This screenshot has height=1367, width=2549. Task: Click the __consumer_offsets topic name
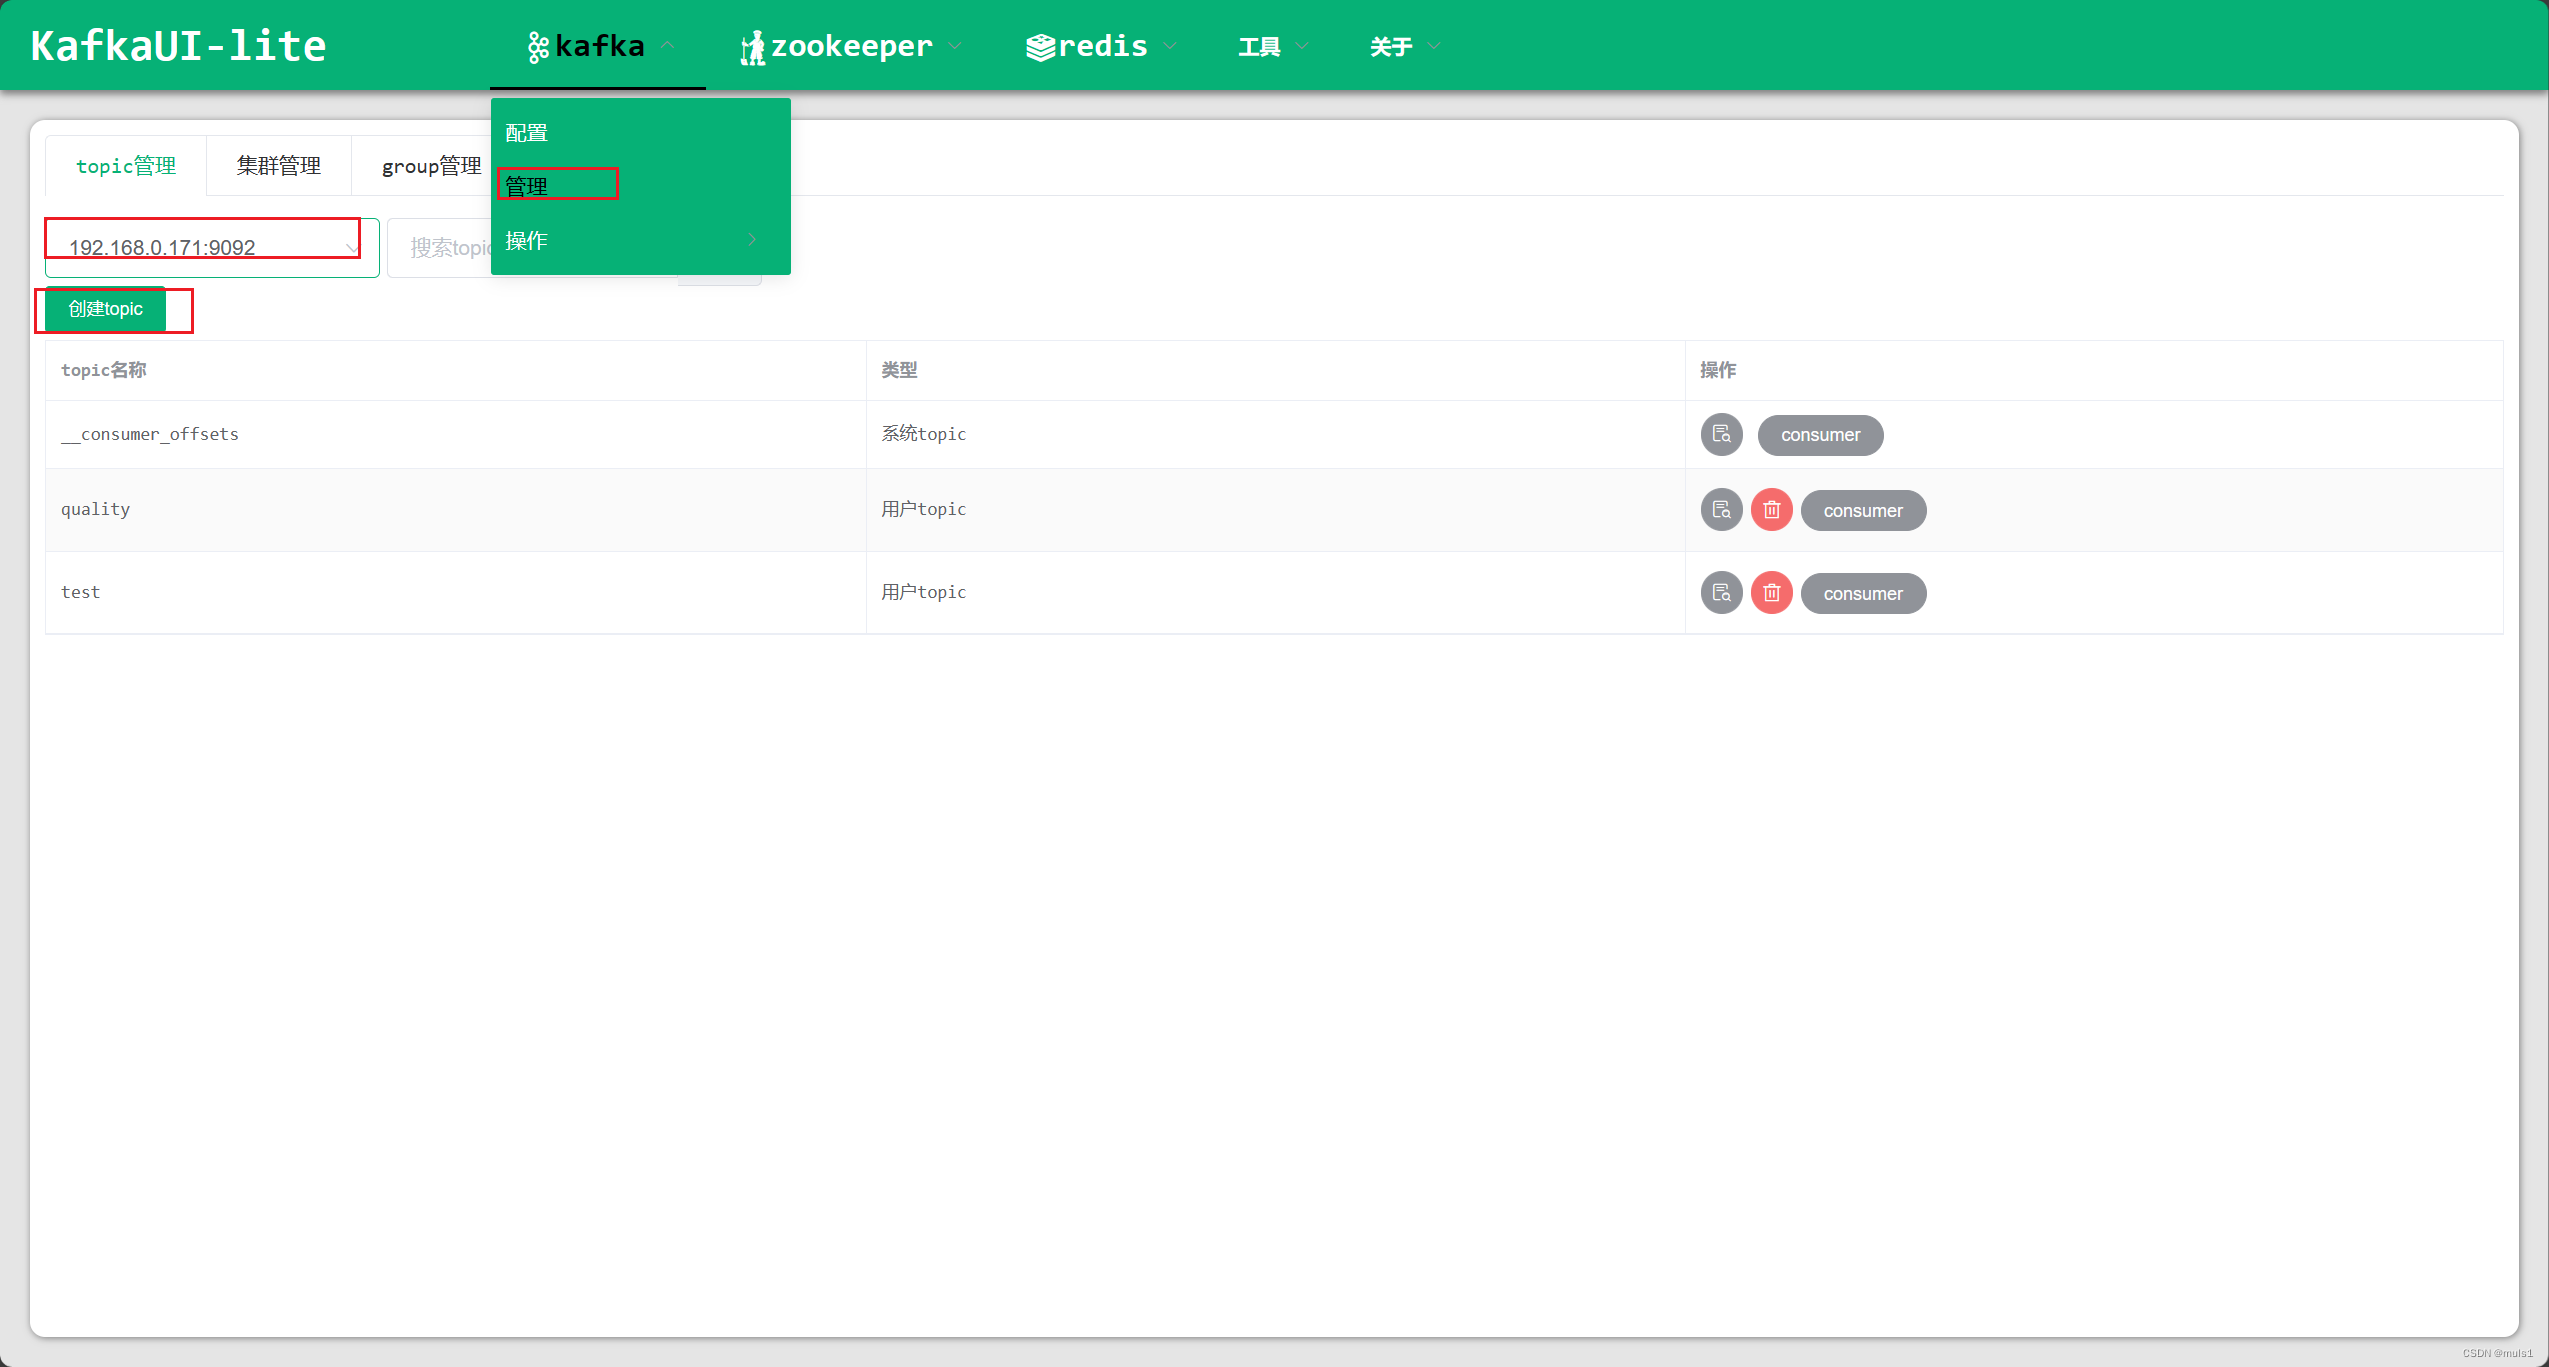[150, 434]
